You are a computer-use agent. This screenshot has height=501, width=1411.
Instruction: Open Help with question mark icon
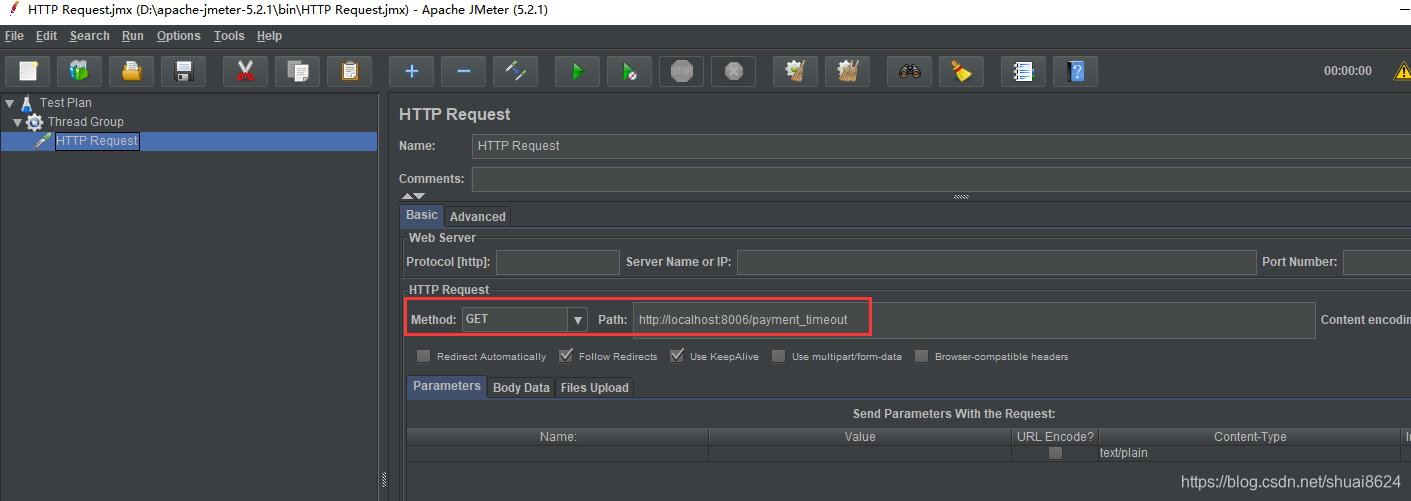pos(1075,71)
